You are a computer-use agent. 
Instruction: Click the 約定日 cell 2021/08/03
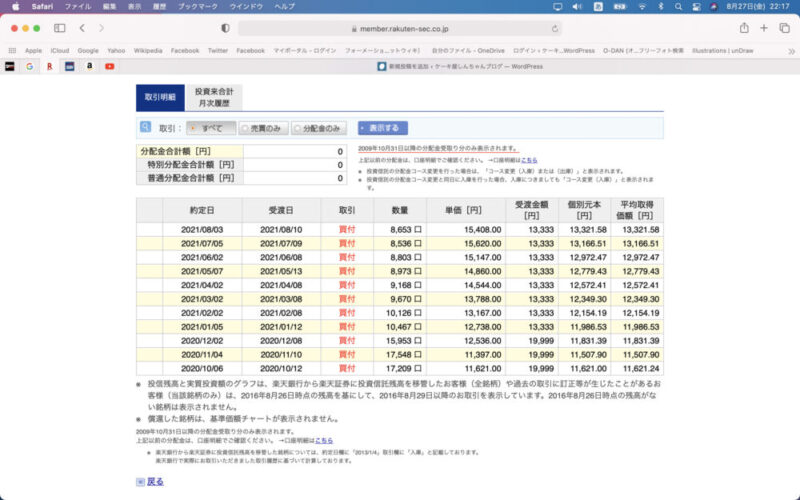pos(202,230)
